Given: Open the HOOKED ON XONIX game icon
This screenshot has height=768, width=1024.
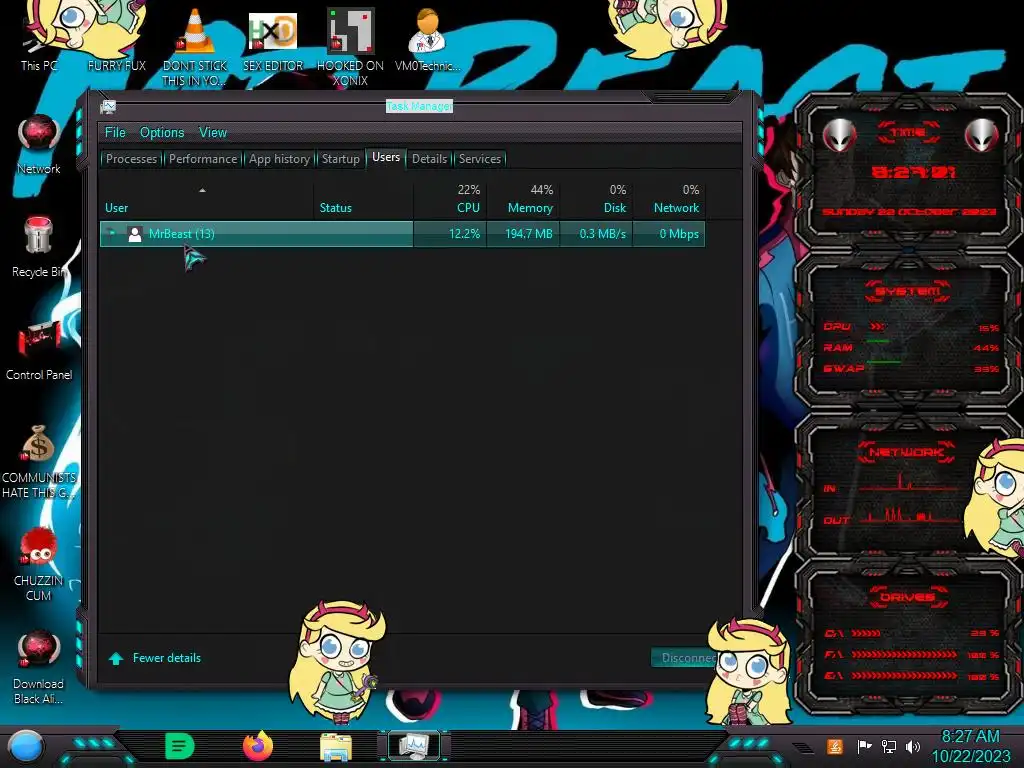Looking at the screenshot, I should (x=350, y=46).
